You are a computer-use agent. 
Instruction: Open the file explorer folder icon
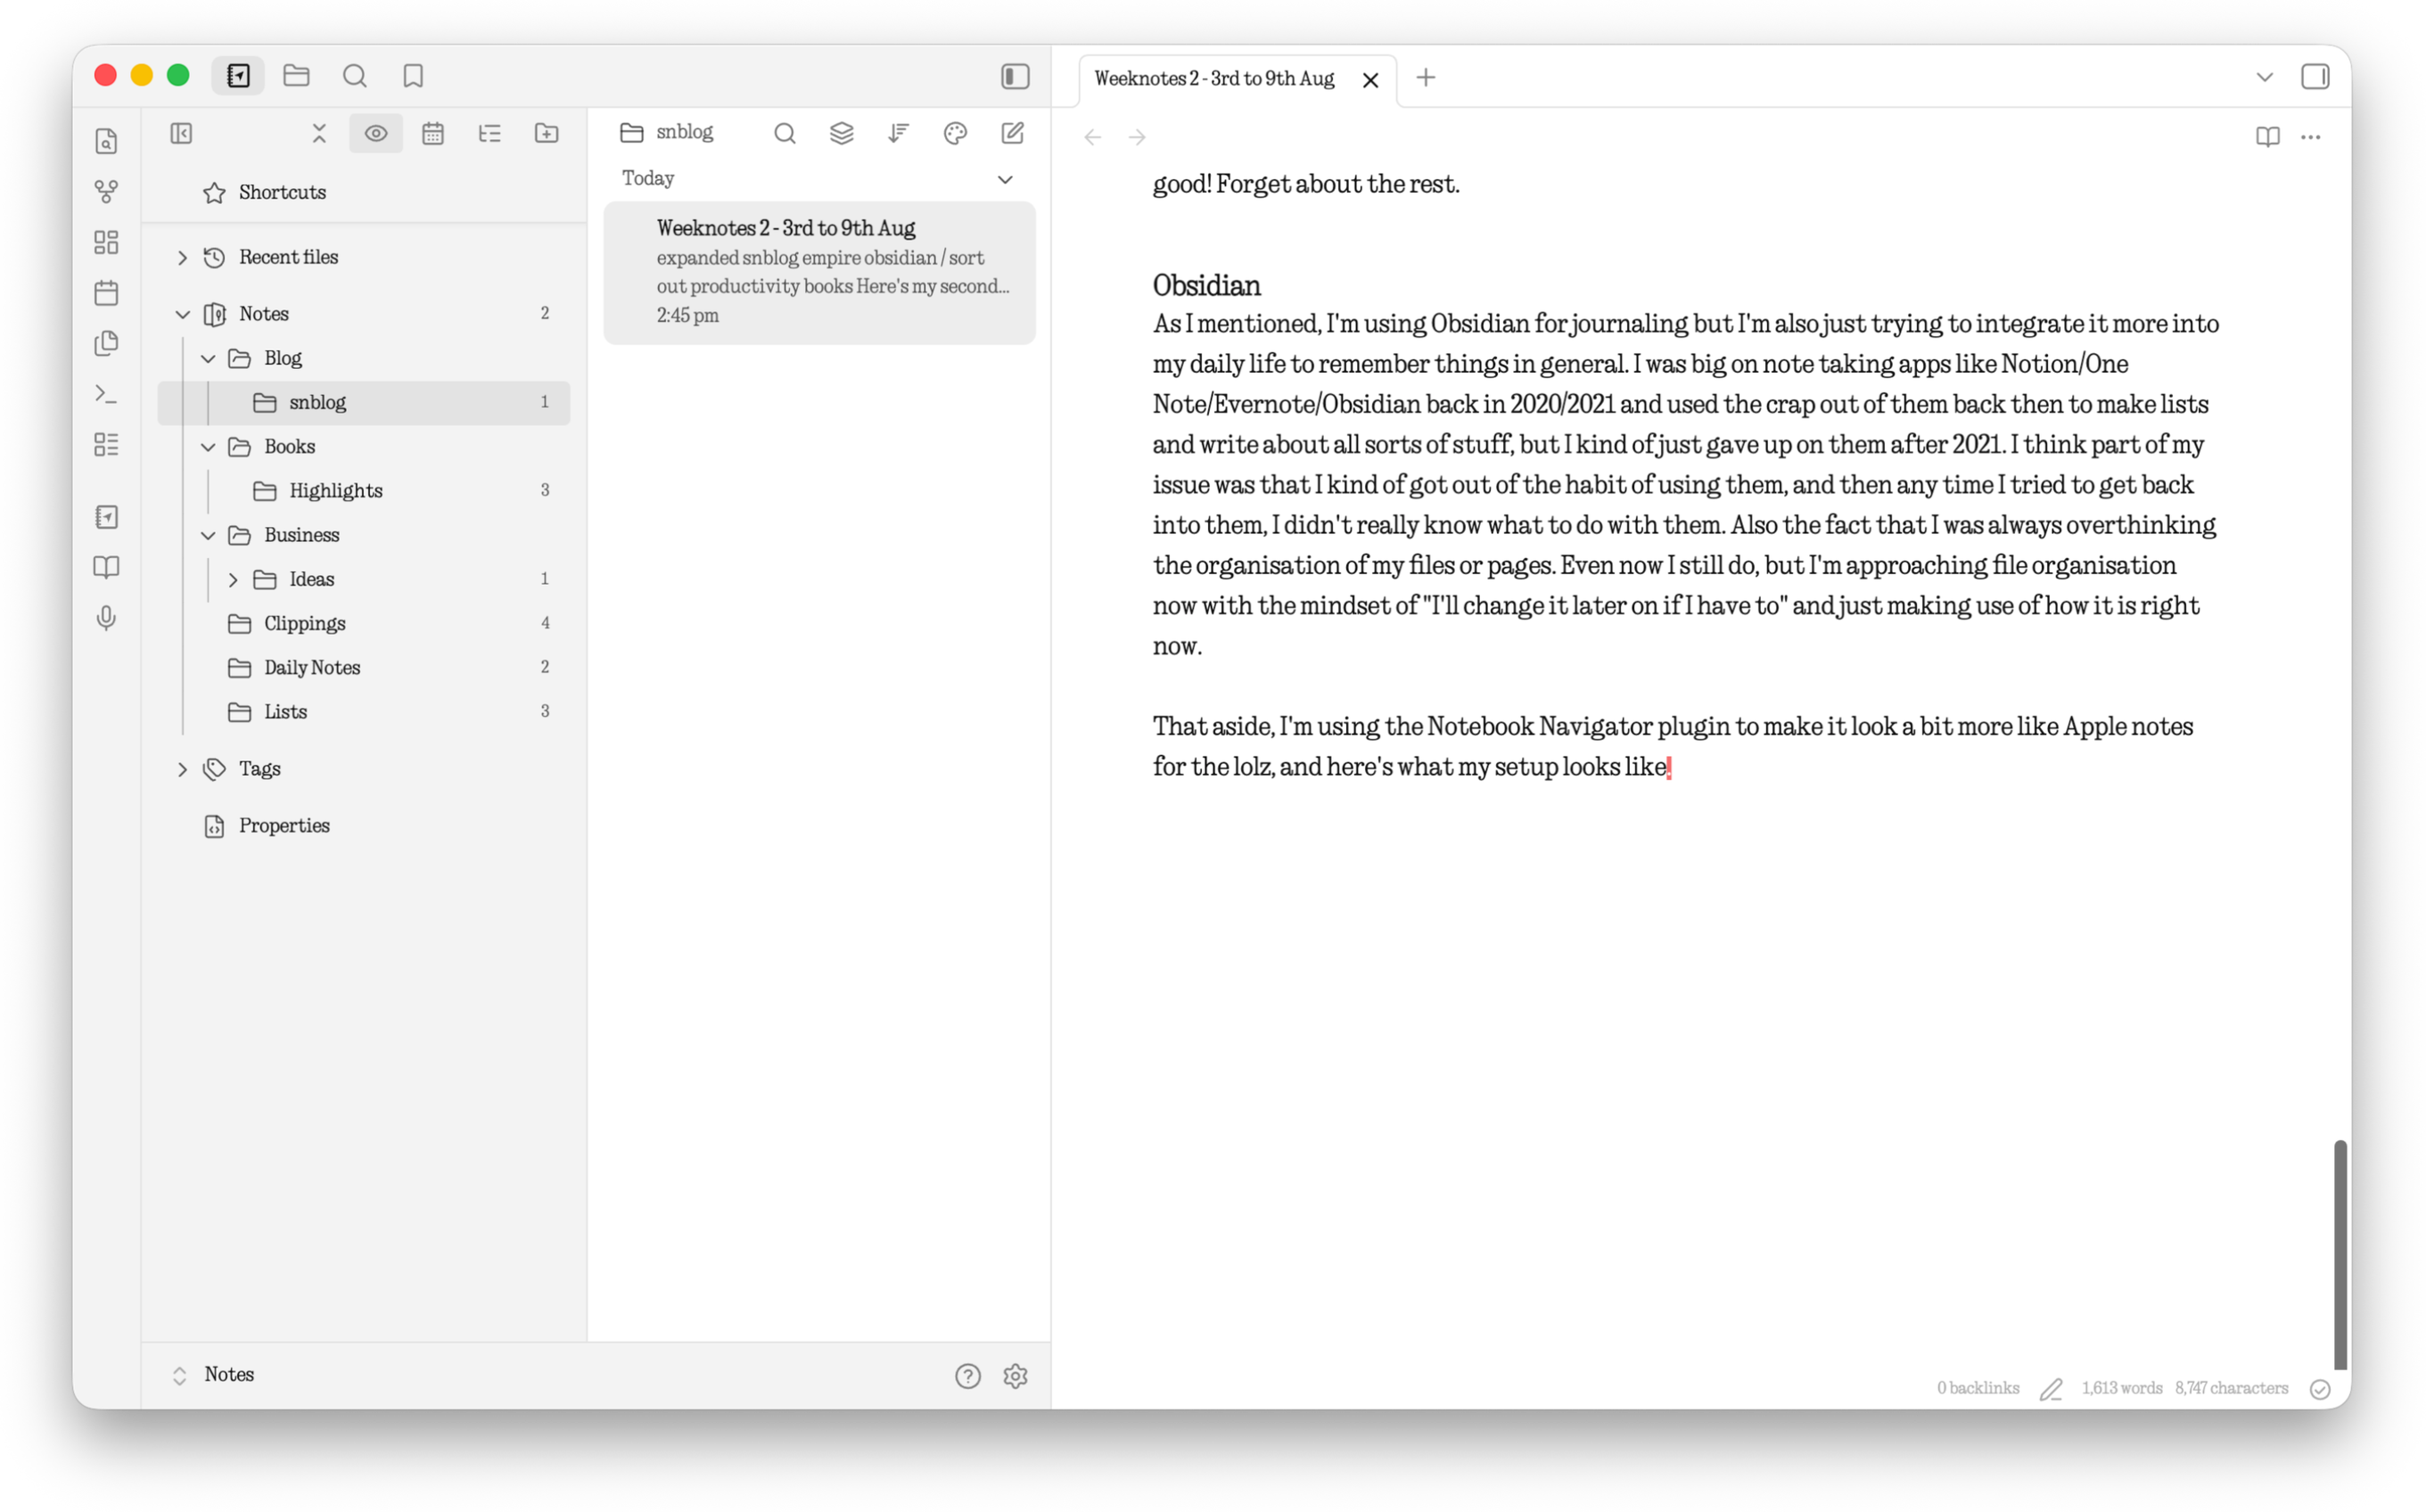[x=296, y=76]
